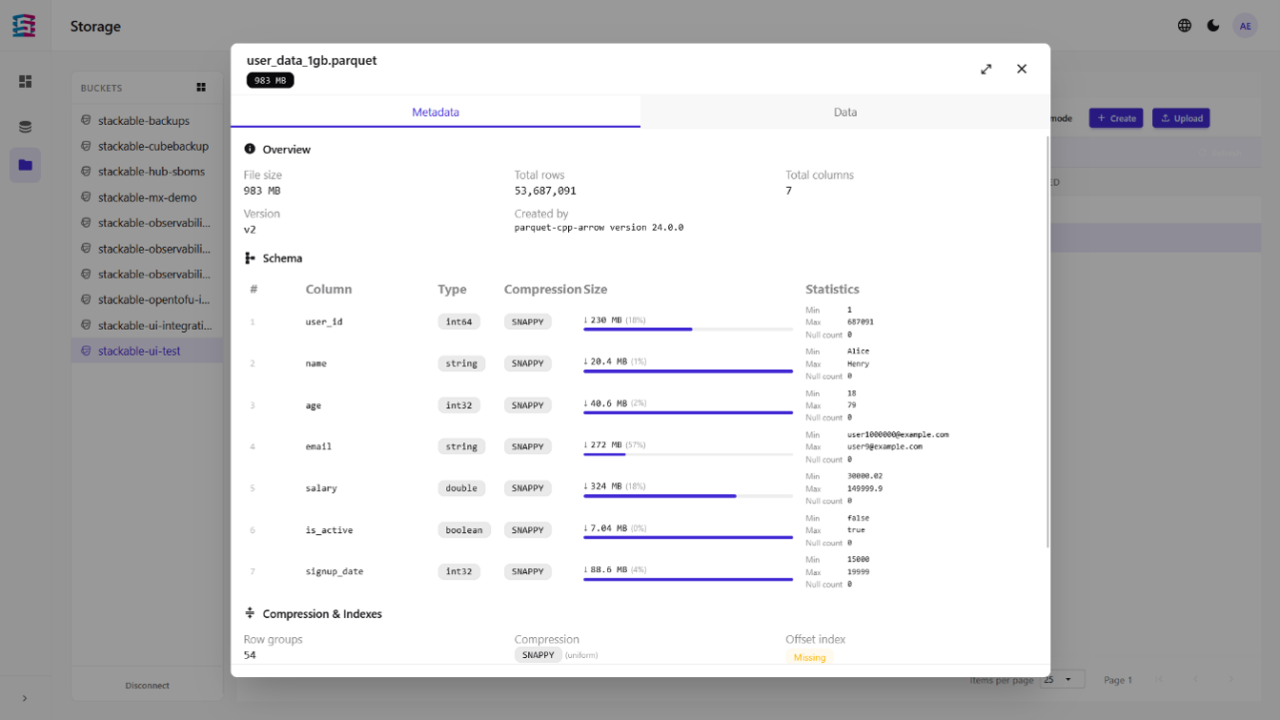The width and height of the screenshot is (1280, 720).
Task: Click the double type badge for salary
Action: [x=461, y=488]
